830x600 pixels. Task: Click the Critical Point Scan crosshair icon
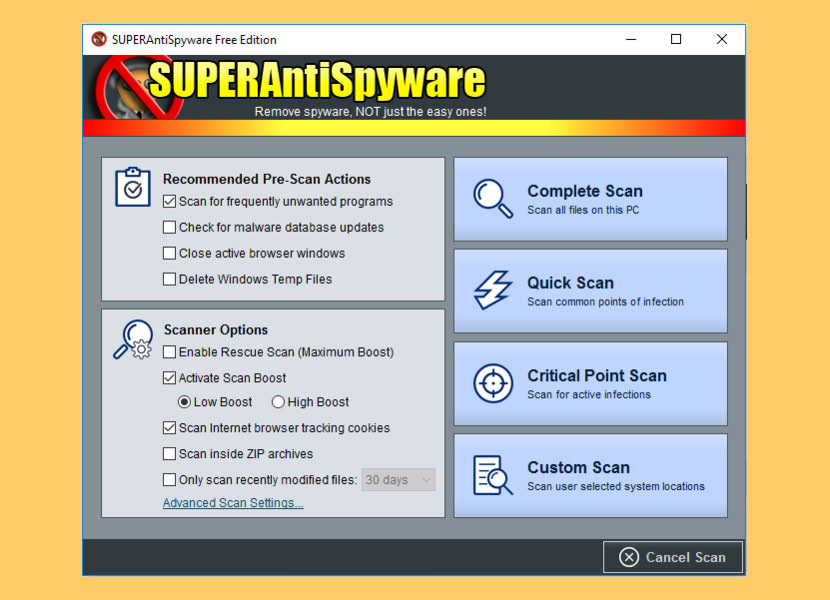(493, 383)
